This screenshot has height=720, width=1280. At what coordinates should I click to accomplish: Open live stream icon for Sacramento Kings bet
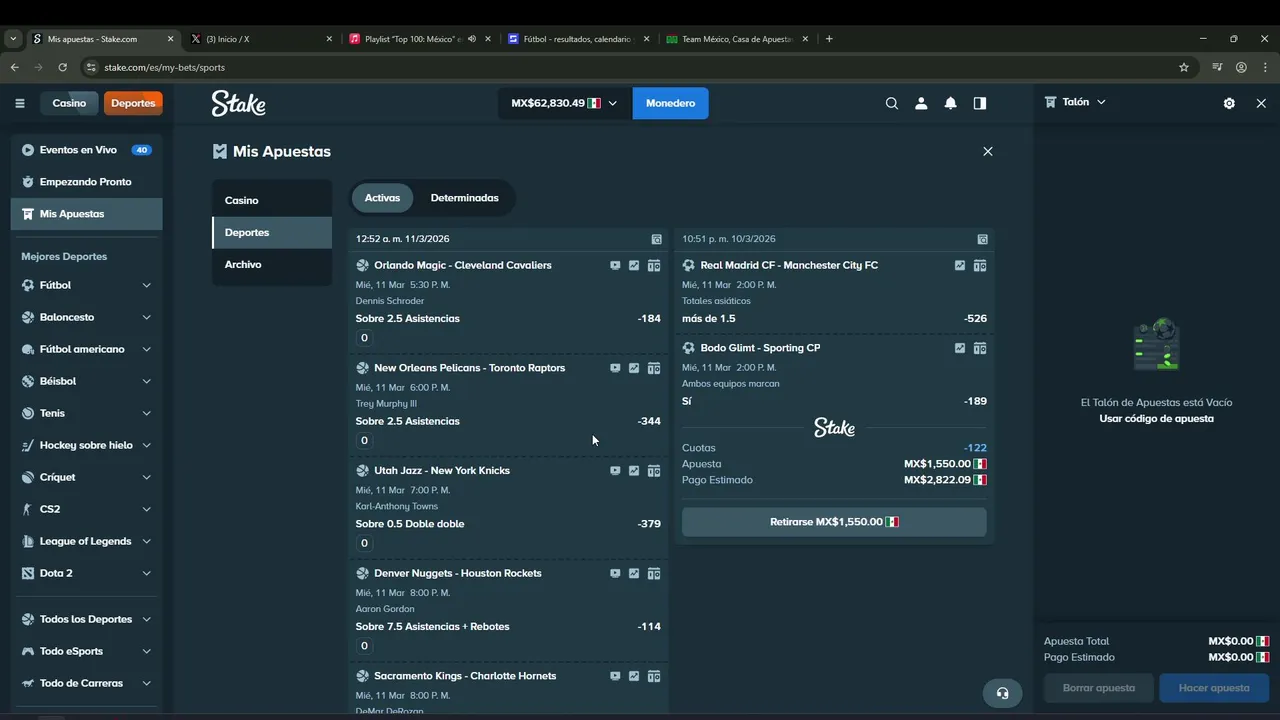[615, 676]
